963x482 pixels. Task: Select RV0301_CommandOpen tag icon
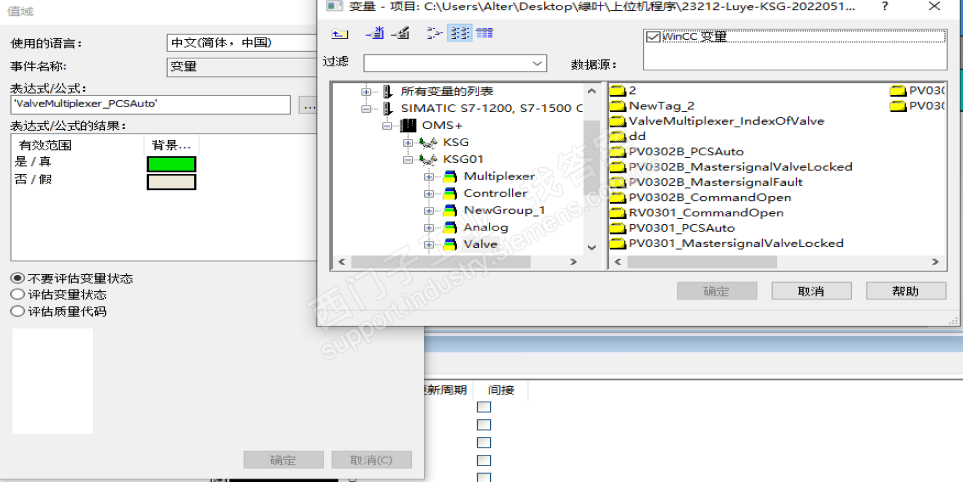(x=618, y=213)
